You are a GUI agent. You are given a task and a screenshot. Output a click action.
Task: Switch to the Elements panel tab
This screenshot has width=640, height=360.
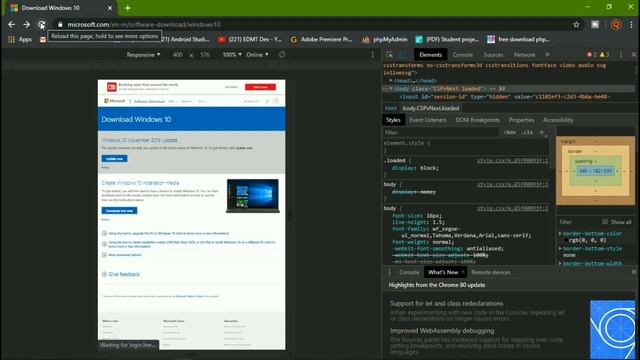tap(430, 55)
